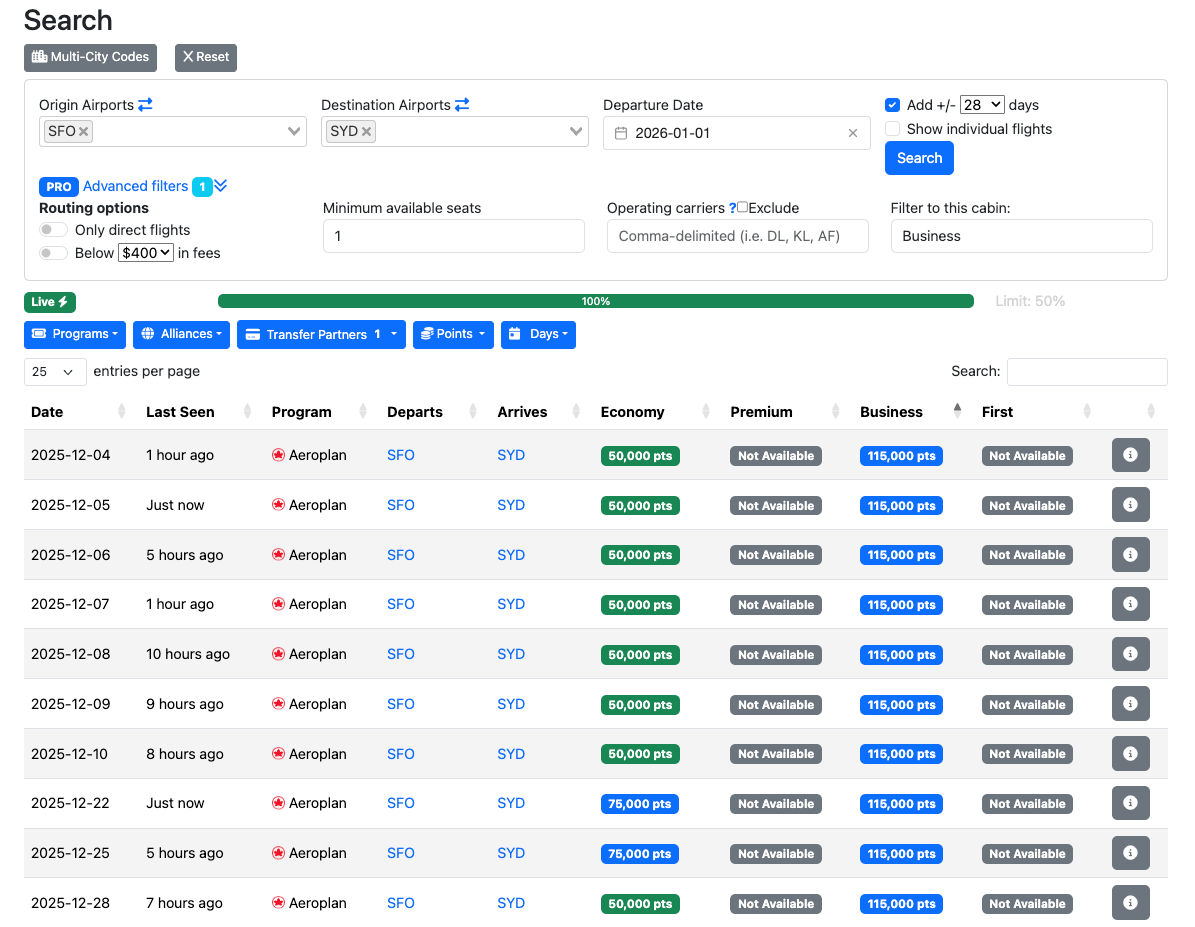Viewport: 1195px width, 927px height.
Task: Open the Transfer Partners filter dropdown
Action: 321,335
